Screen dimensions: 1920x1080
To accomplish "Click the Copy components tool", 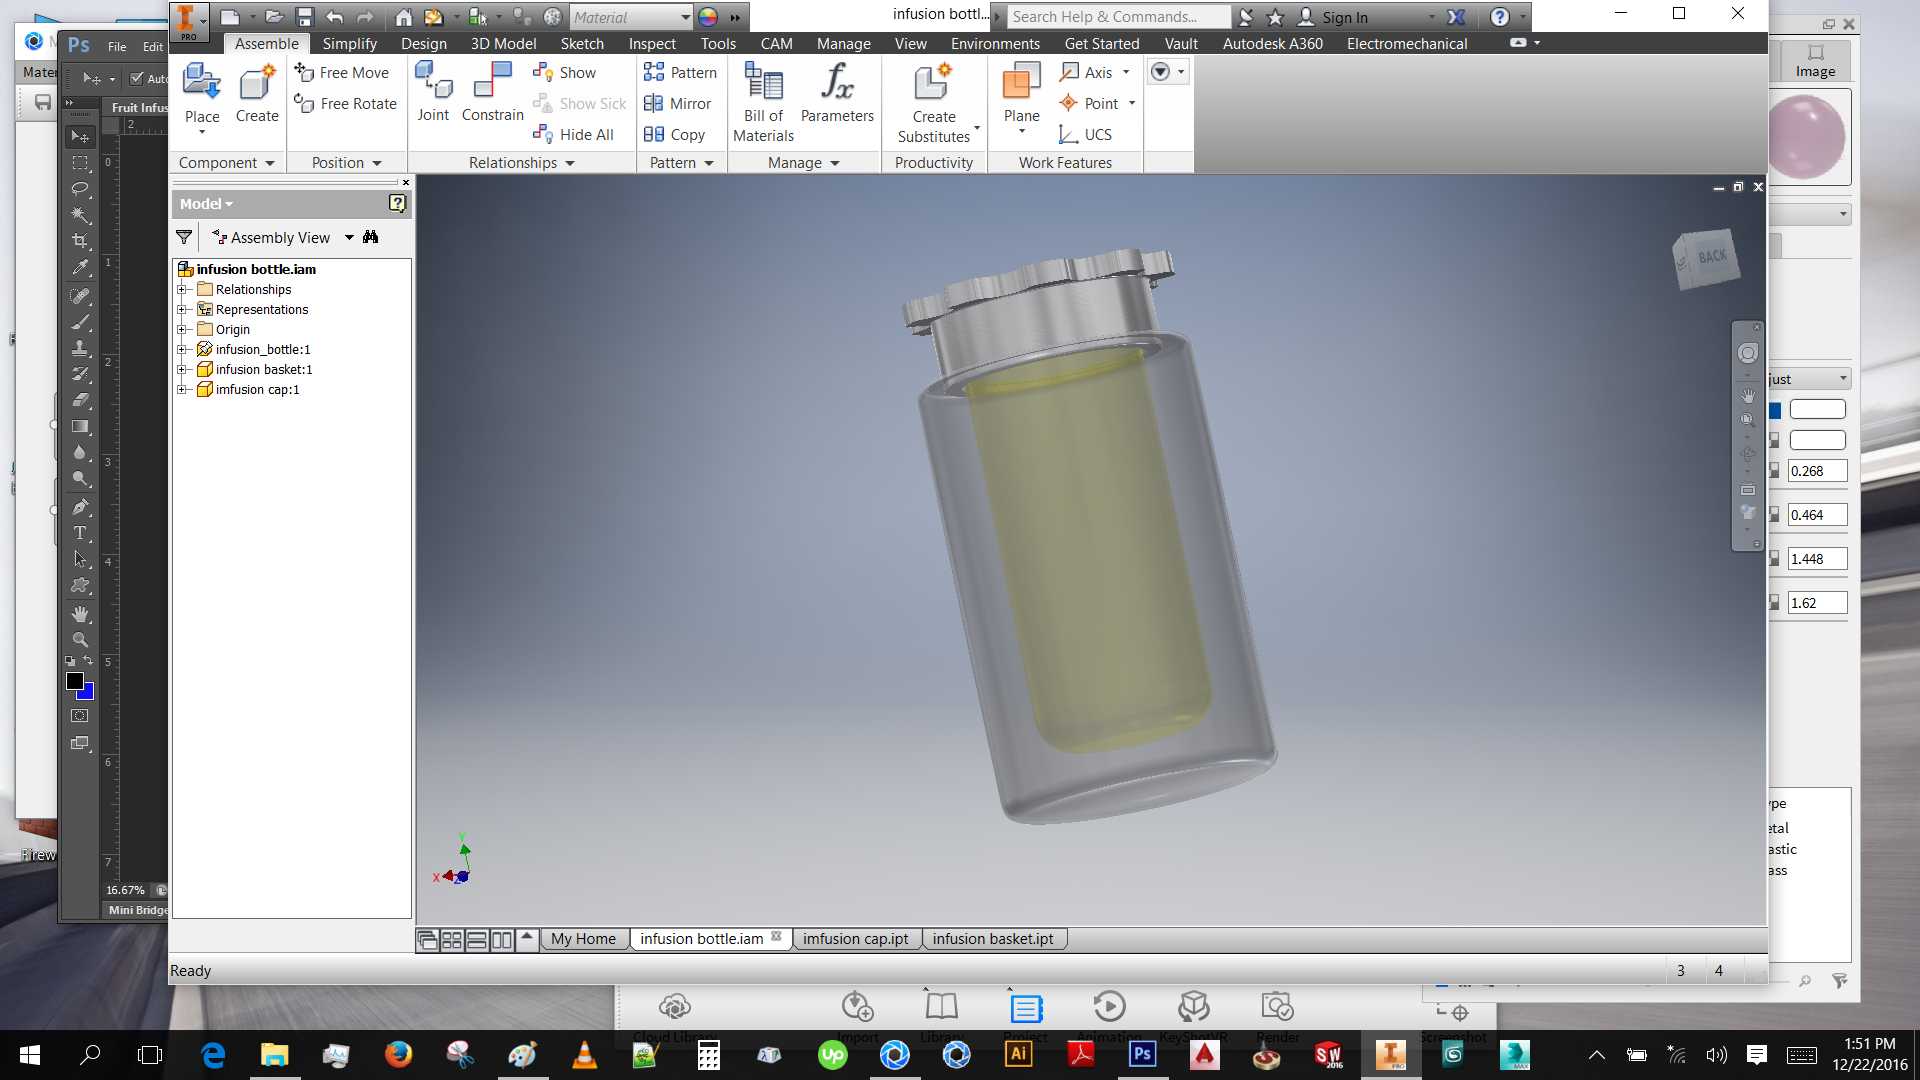I will [x=674, y=134].
